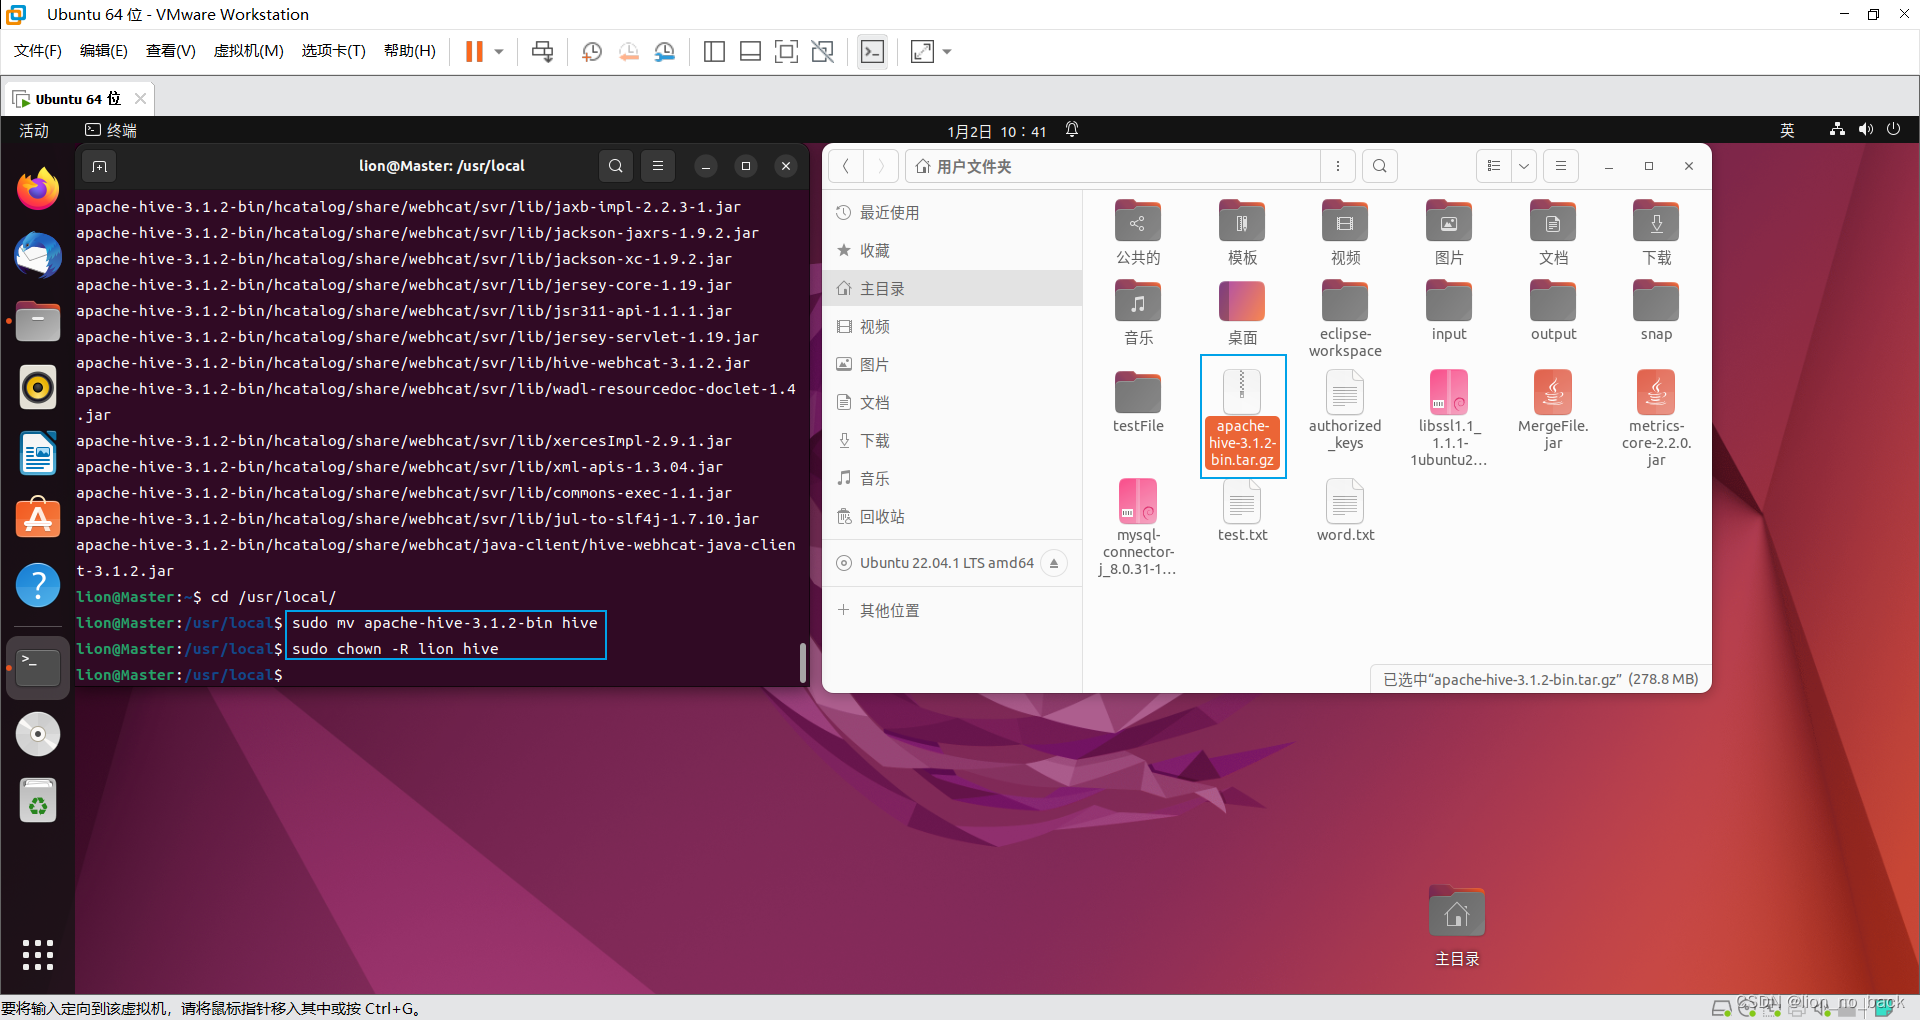Select the word.txt file
This screenshot has width=1920, height=1020.
(x=1345, y=511)
